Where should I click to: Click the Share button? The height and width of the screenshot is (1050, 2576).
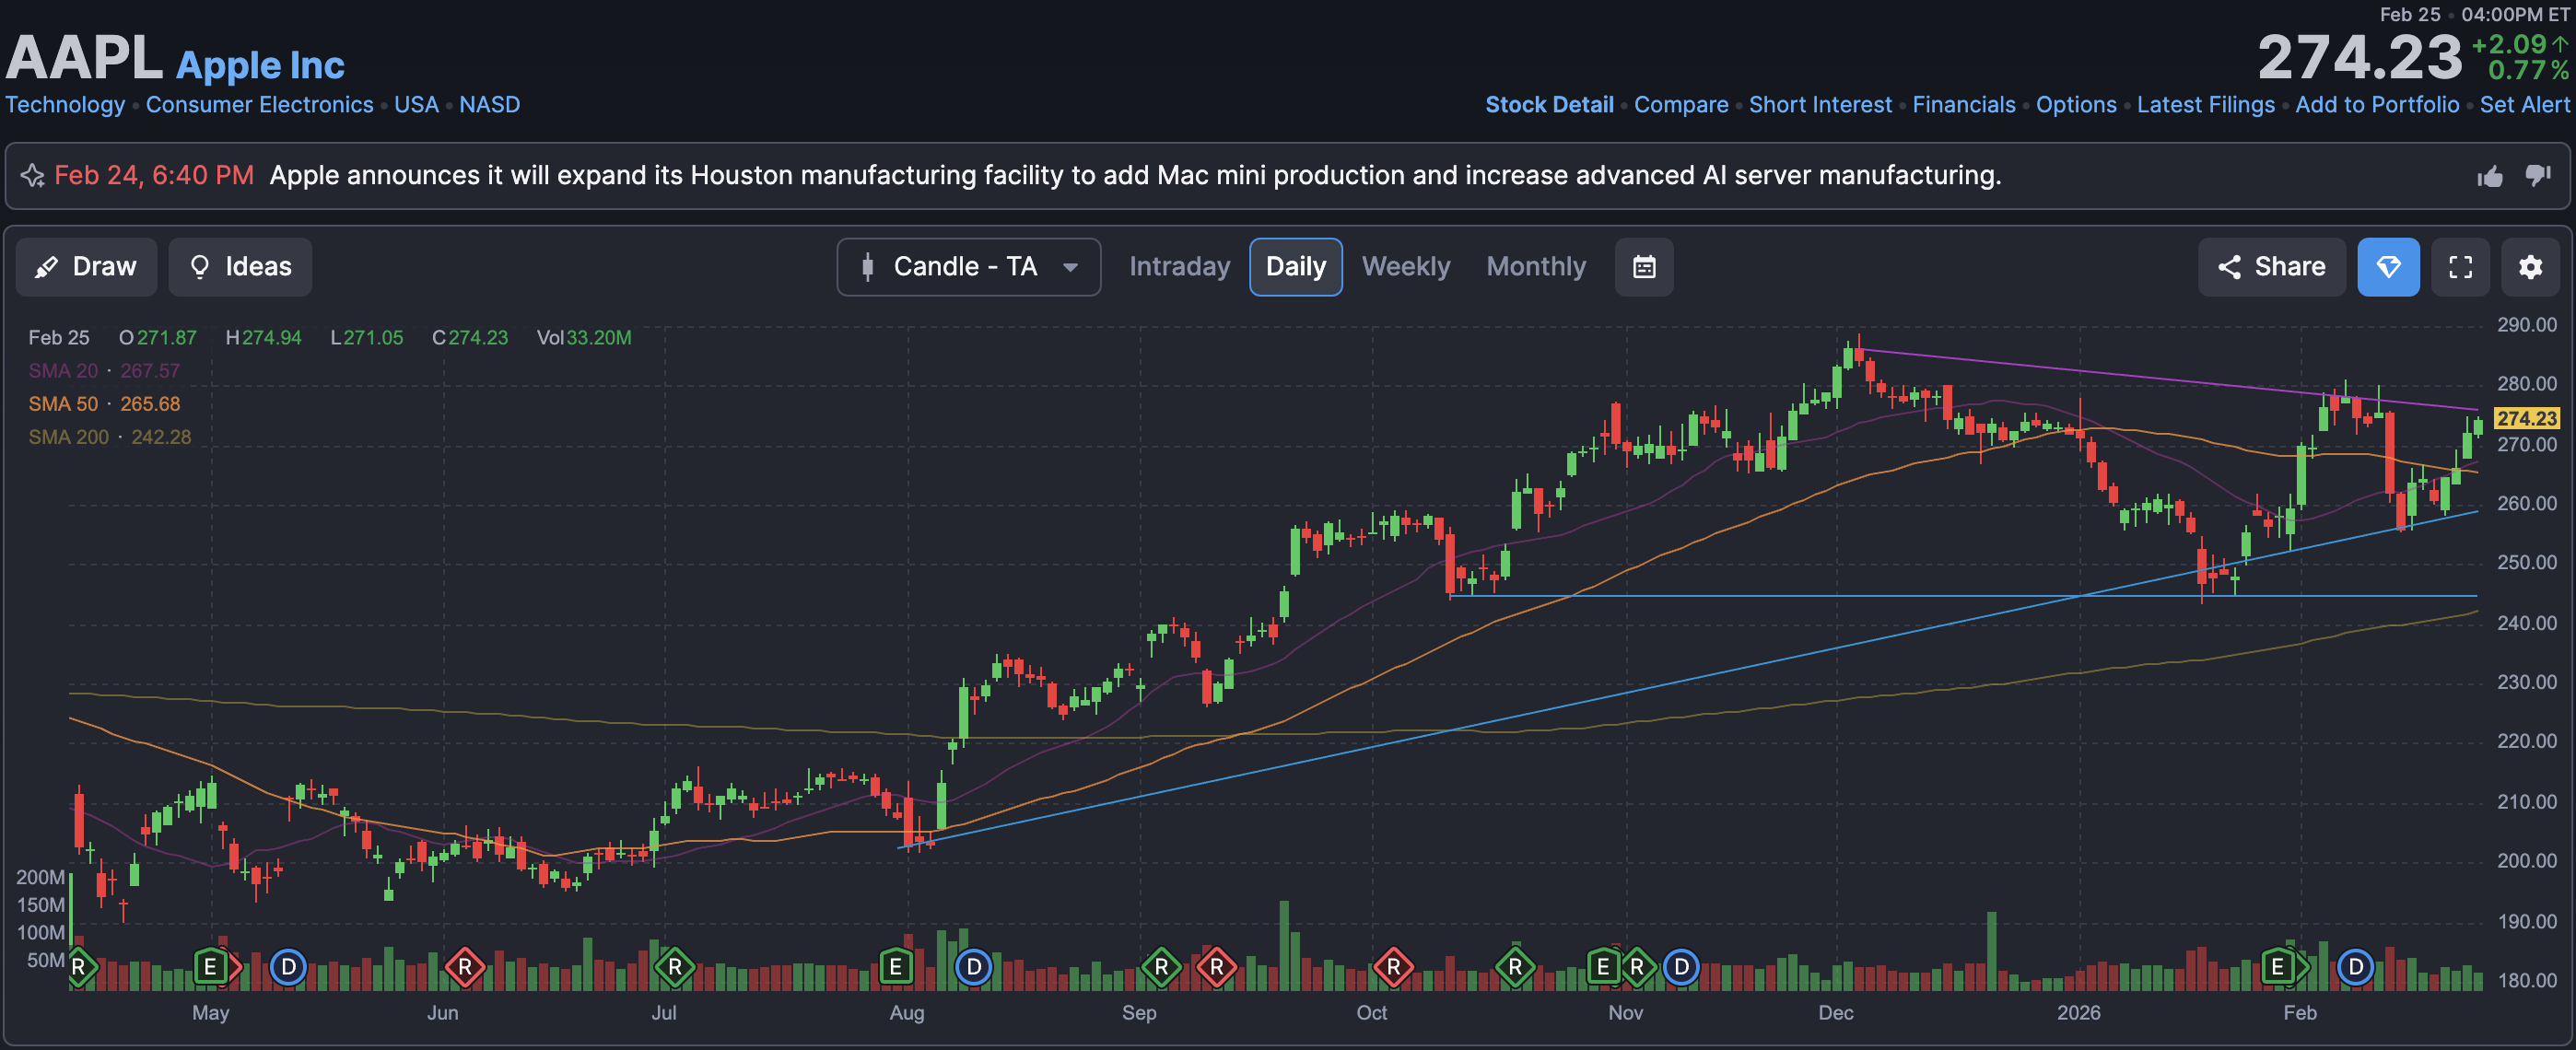point(2270,267)
